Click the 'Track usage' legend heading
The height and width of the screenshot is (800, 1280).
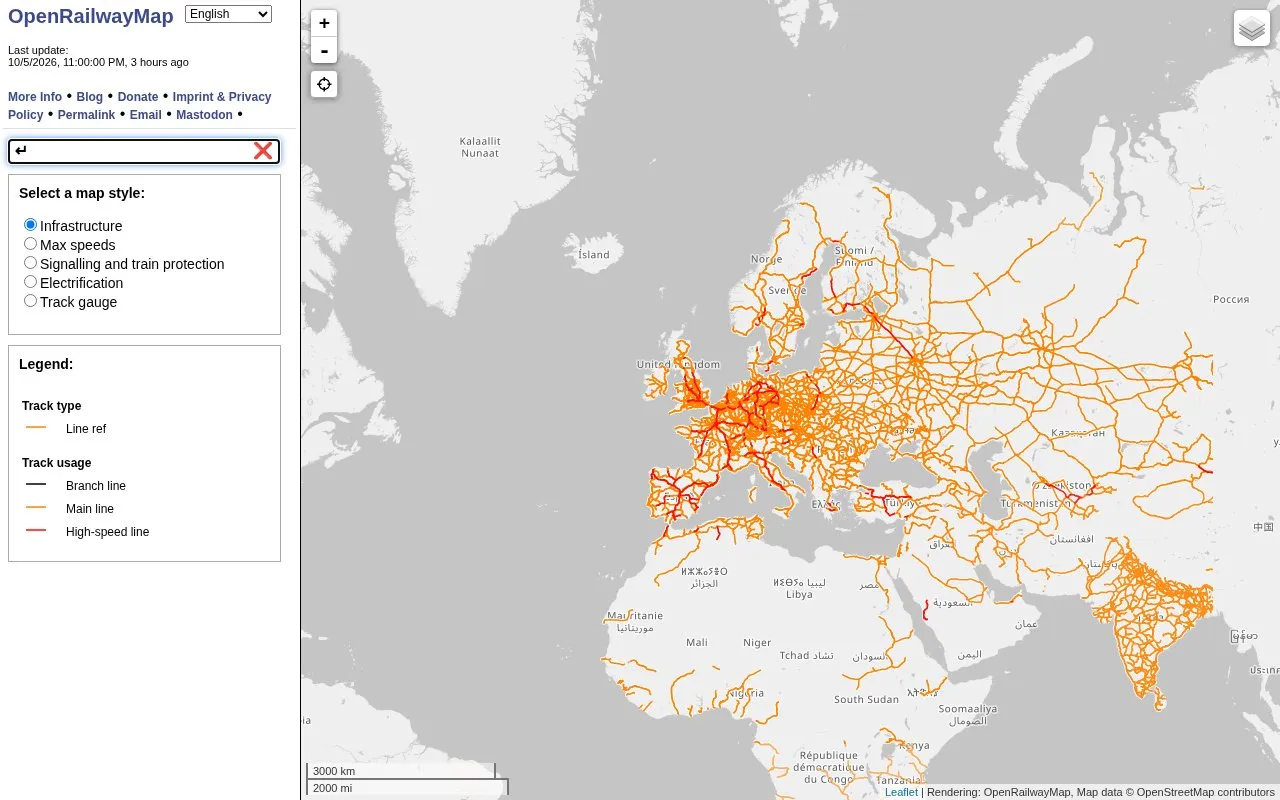point(57,463)
